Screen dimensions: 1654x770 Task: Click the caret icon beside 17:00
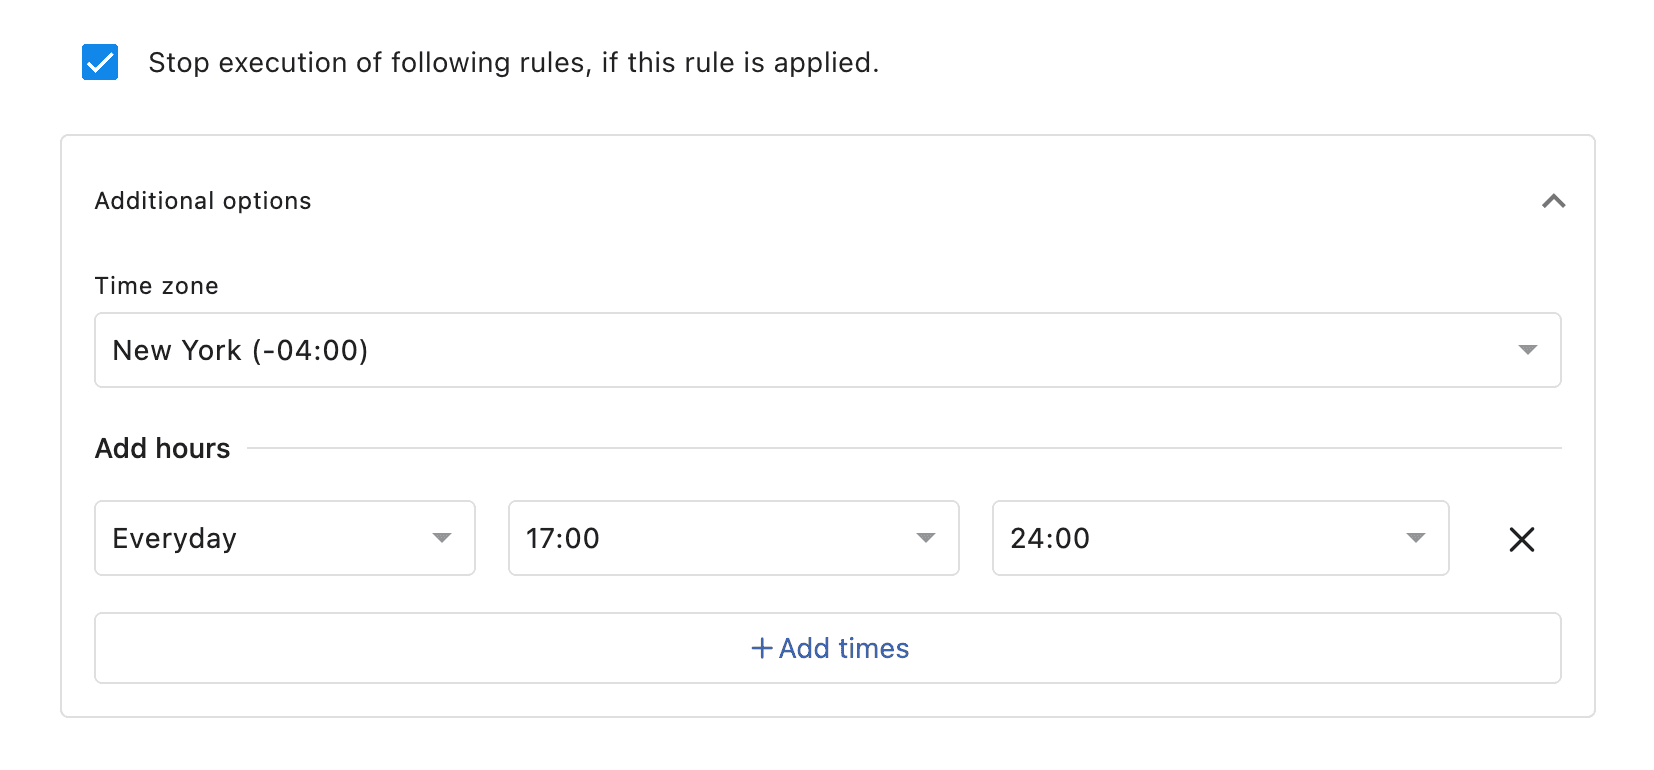coord(925,538)
